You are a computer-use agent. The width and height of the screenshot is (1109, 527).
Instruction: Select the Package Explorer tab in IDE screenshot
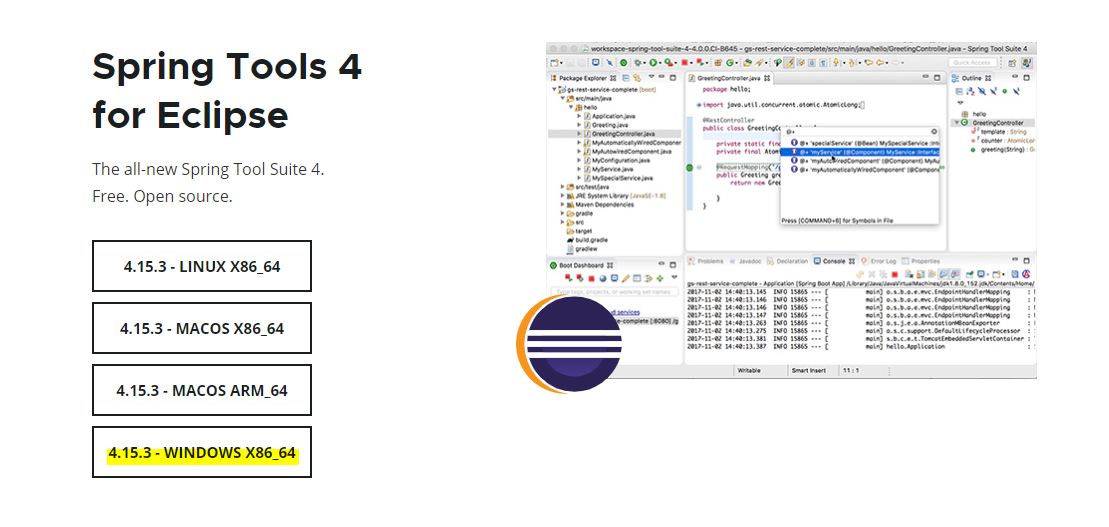pos(582,78)
